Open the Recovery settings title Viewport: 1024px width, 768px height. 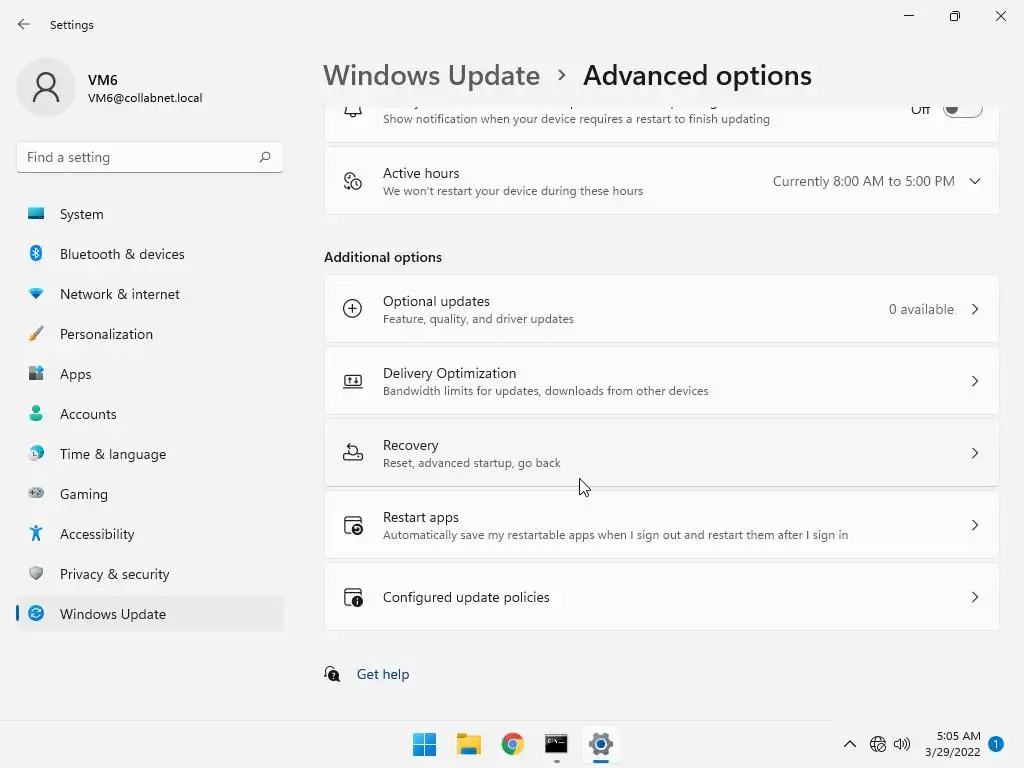410,445
